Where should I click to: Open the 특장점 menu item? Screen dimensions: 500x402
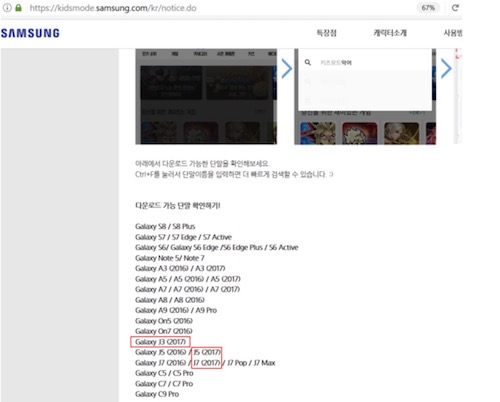point(326,33)
